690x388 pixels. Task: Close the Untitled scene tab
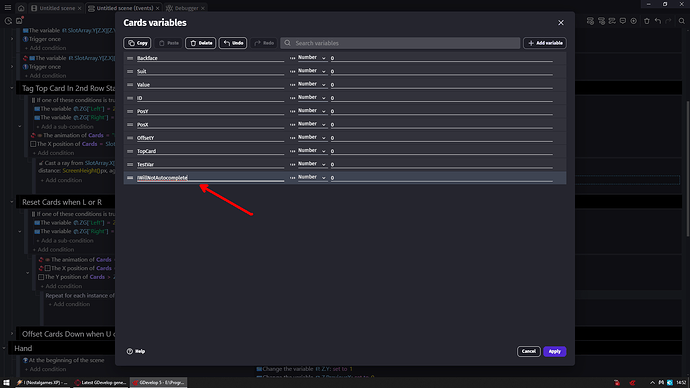(79, 8)
